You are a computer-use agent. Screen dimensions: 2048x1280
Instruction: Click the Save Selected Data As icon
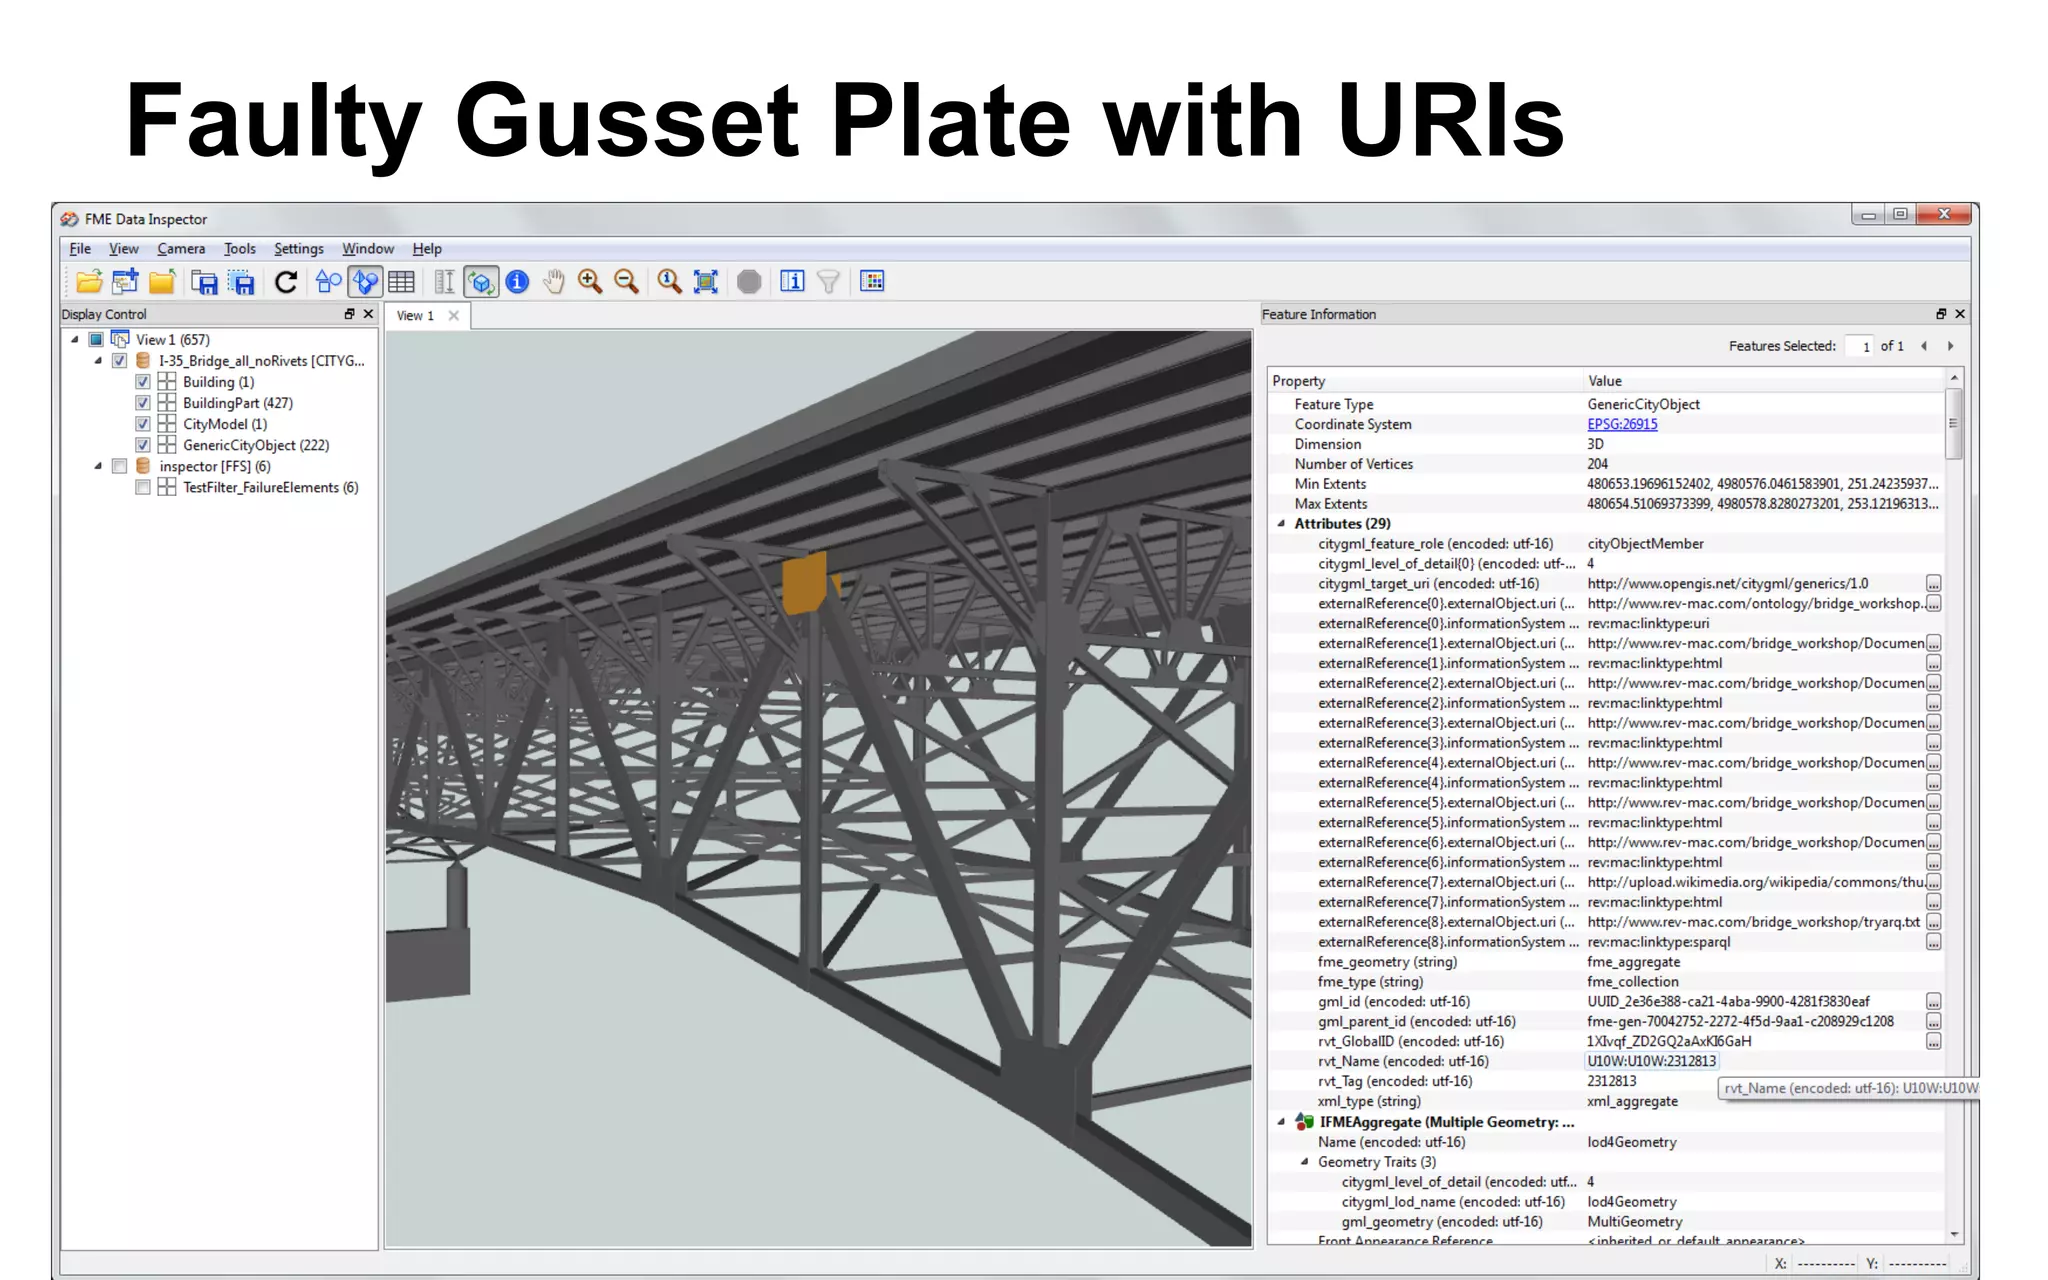[243, 282]
